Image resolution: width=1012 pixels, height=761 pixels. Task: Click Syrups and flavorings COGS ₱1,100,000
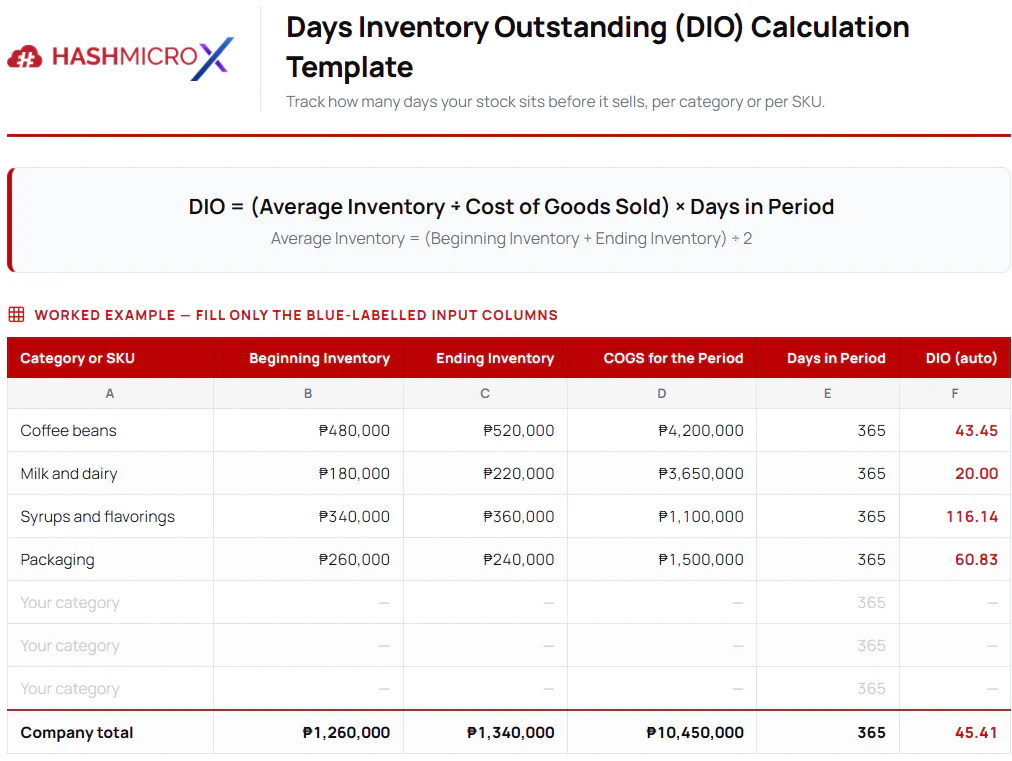[x=701, y=517]
